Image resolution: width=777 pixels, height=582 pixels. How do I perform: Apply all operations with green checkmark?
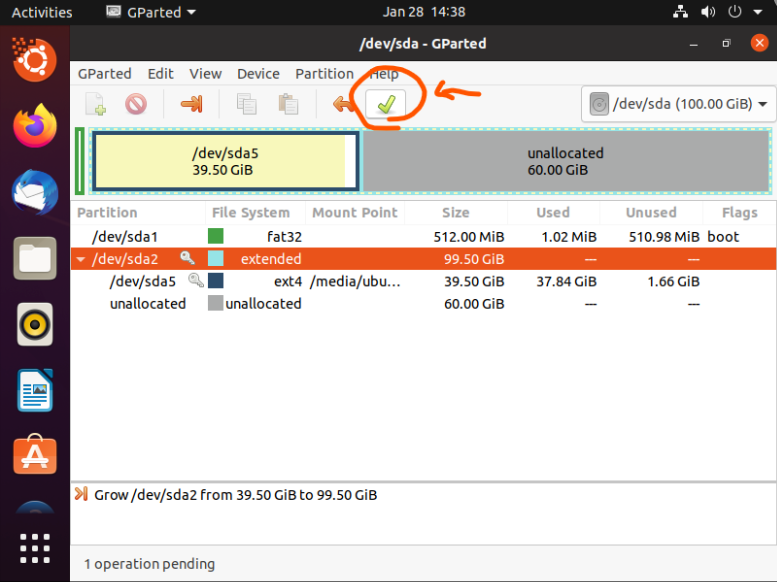pyautogui.click(x=386, y=104)
